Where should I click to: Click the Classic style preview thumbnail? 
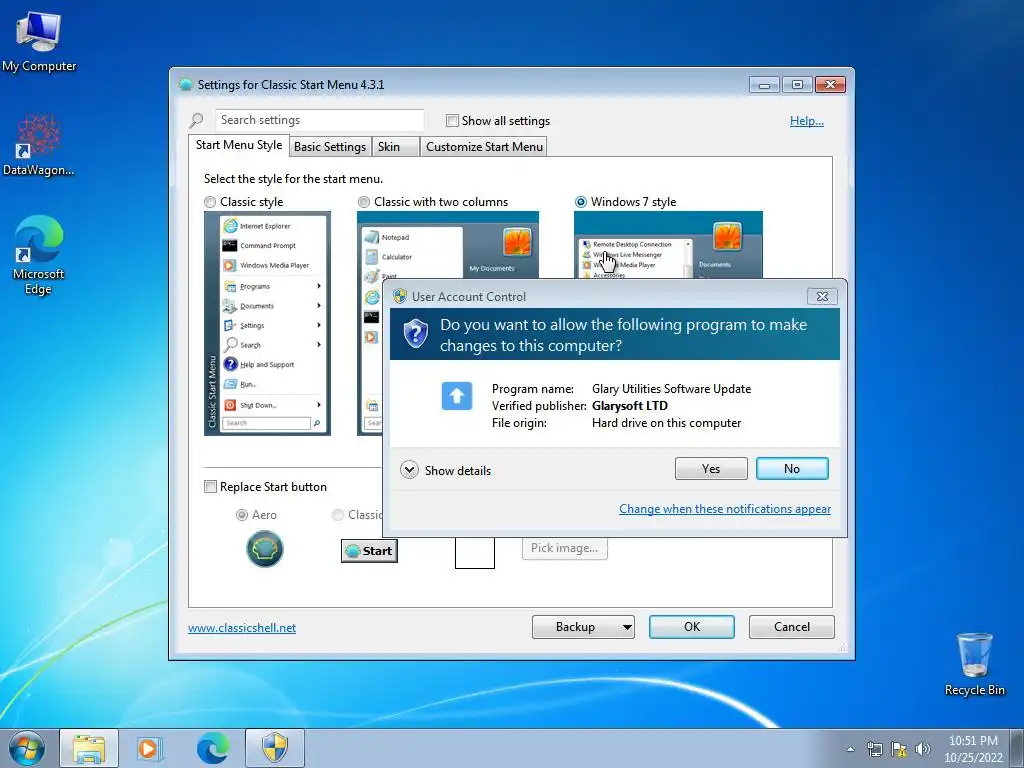267,323
